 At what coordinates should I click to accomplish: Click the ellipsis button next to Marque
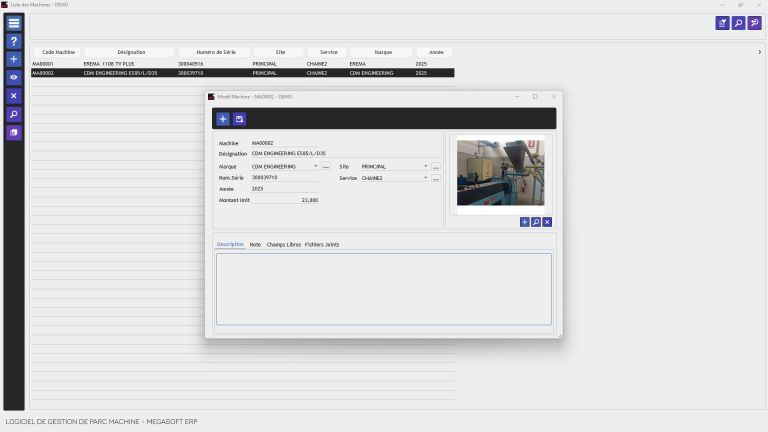(326, 167)
